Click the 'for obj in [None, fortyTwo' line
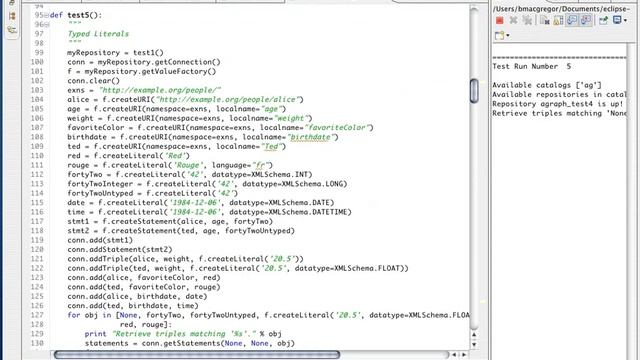This screenshot has height=360, width=640. coord(268,316)
